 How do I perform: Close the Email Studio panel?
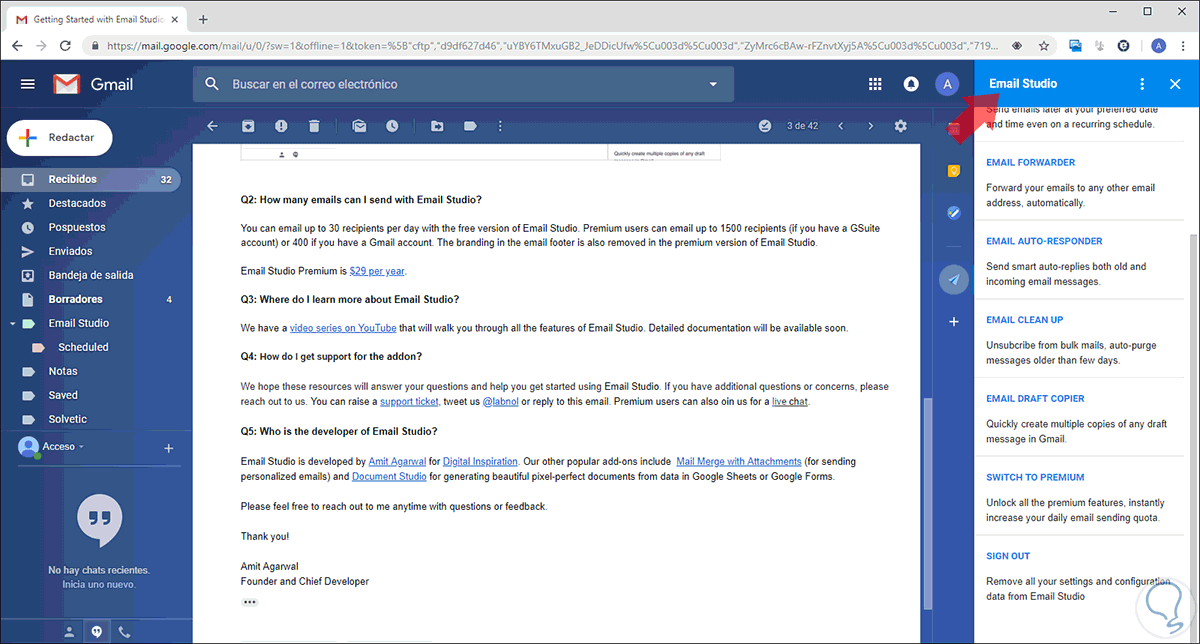pos(1175,84)
